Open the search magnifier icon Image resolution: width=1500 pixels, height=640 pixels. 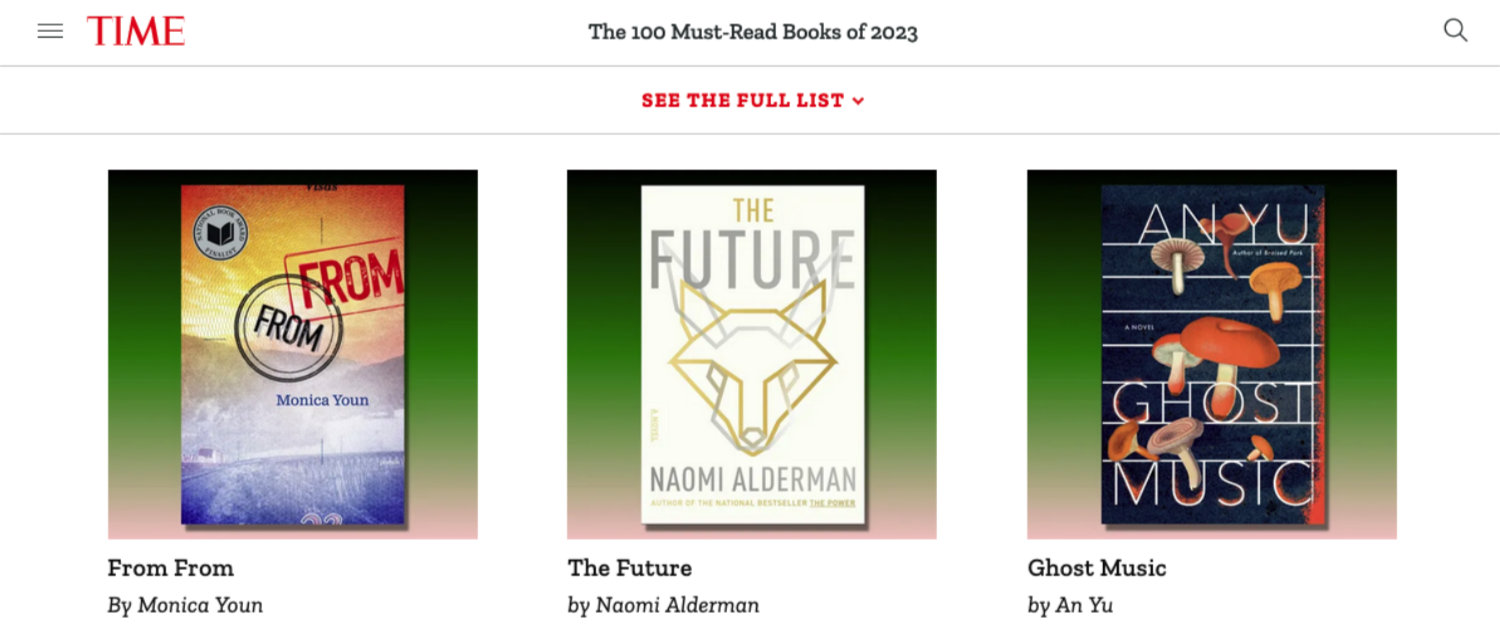tap(1455, 31)
